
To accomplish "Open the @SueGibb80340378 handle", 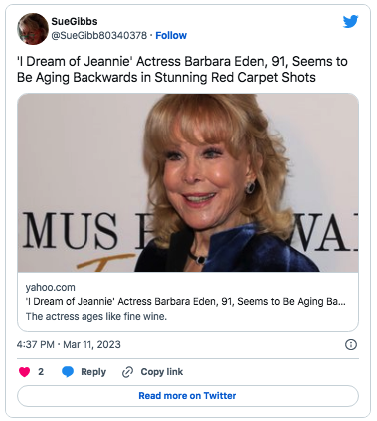I will 99,35.
